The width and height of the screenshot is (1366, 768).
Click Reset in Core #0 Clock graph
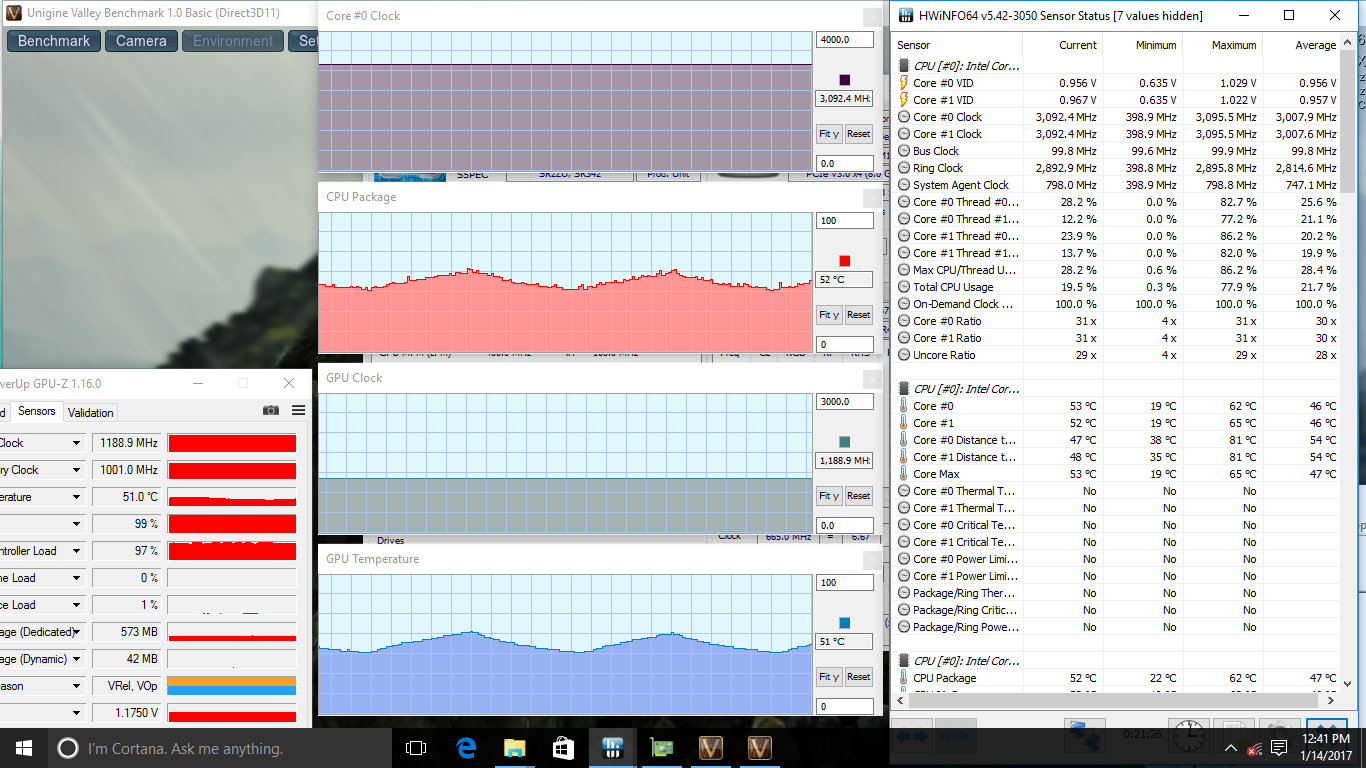tap(859, 134)
